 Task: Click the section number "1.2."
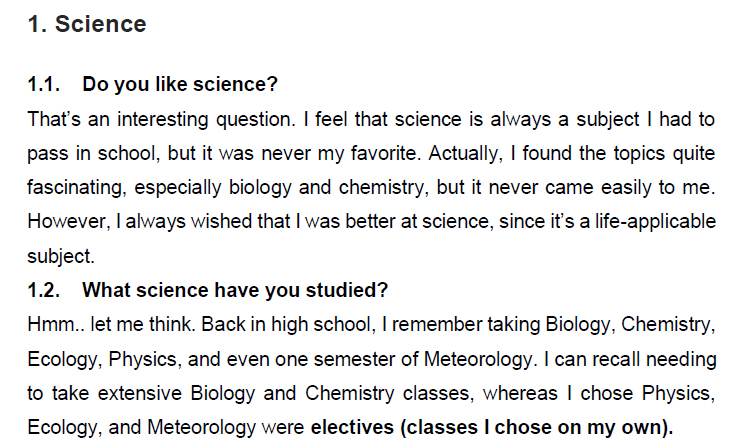44,290
